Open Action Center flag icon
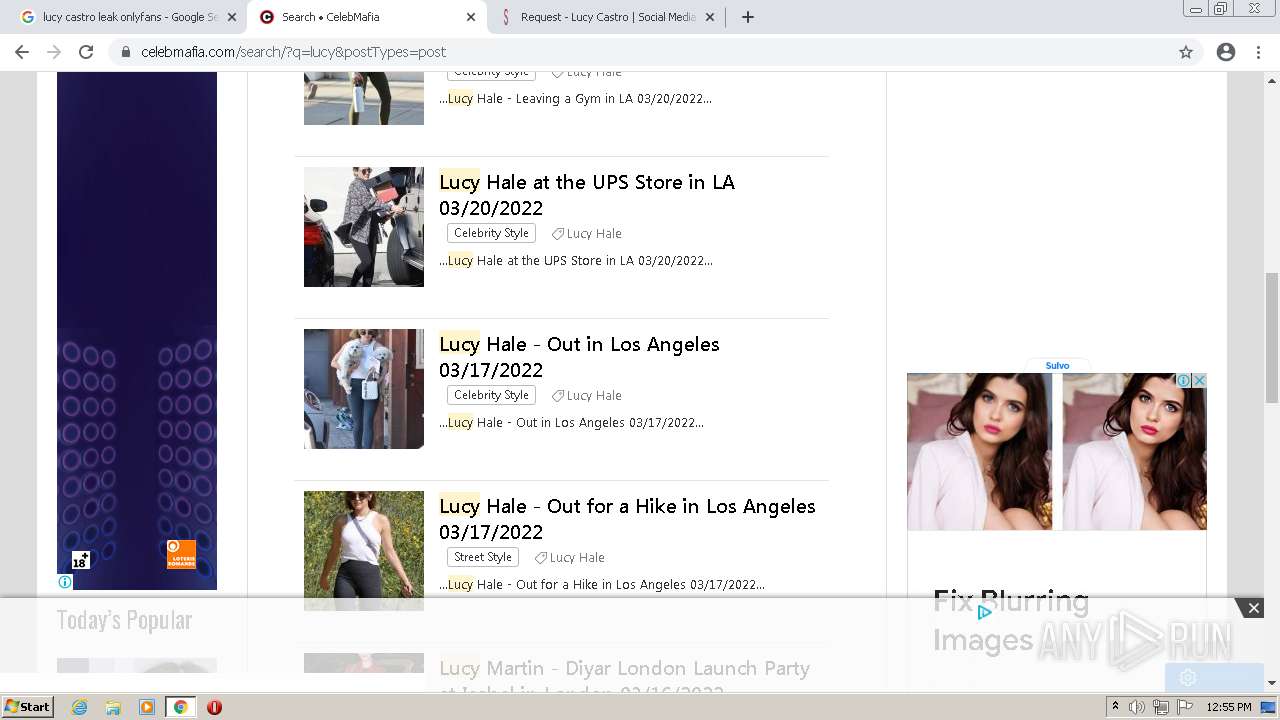The height and width of the screenshot is (720, 1280). 1185,707
